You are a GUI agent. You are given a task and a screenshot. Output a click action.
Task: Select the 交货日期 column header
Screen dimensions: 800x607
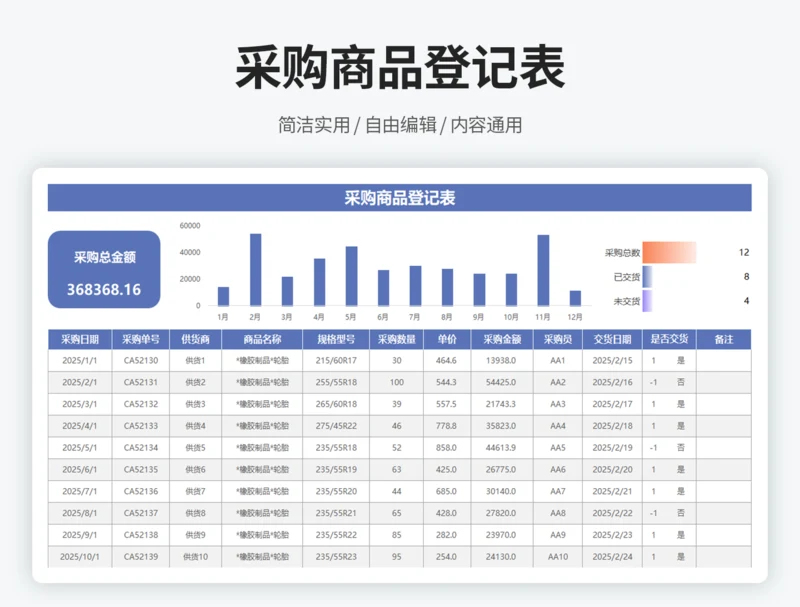[x=612, y=339]
